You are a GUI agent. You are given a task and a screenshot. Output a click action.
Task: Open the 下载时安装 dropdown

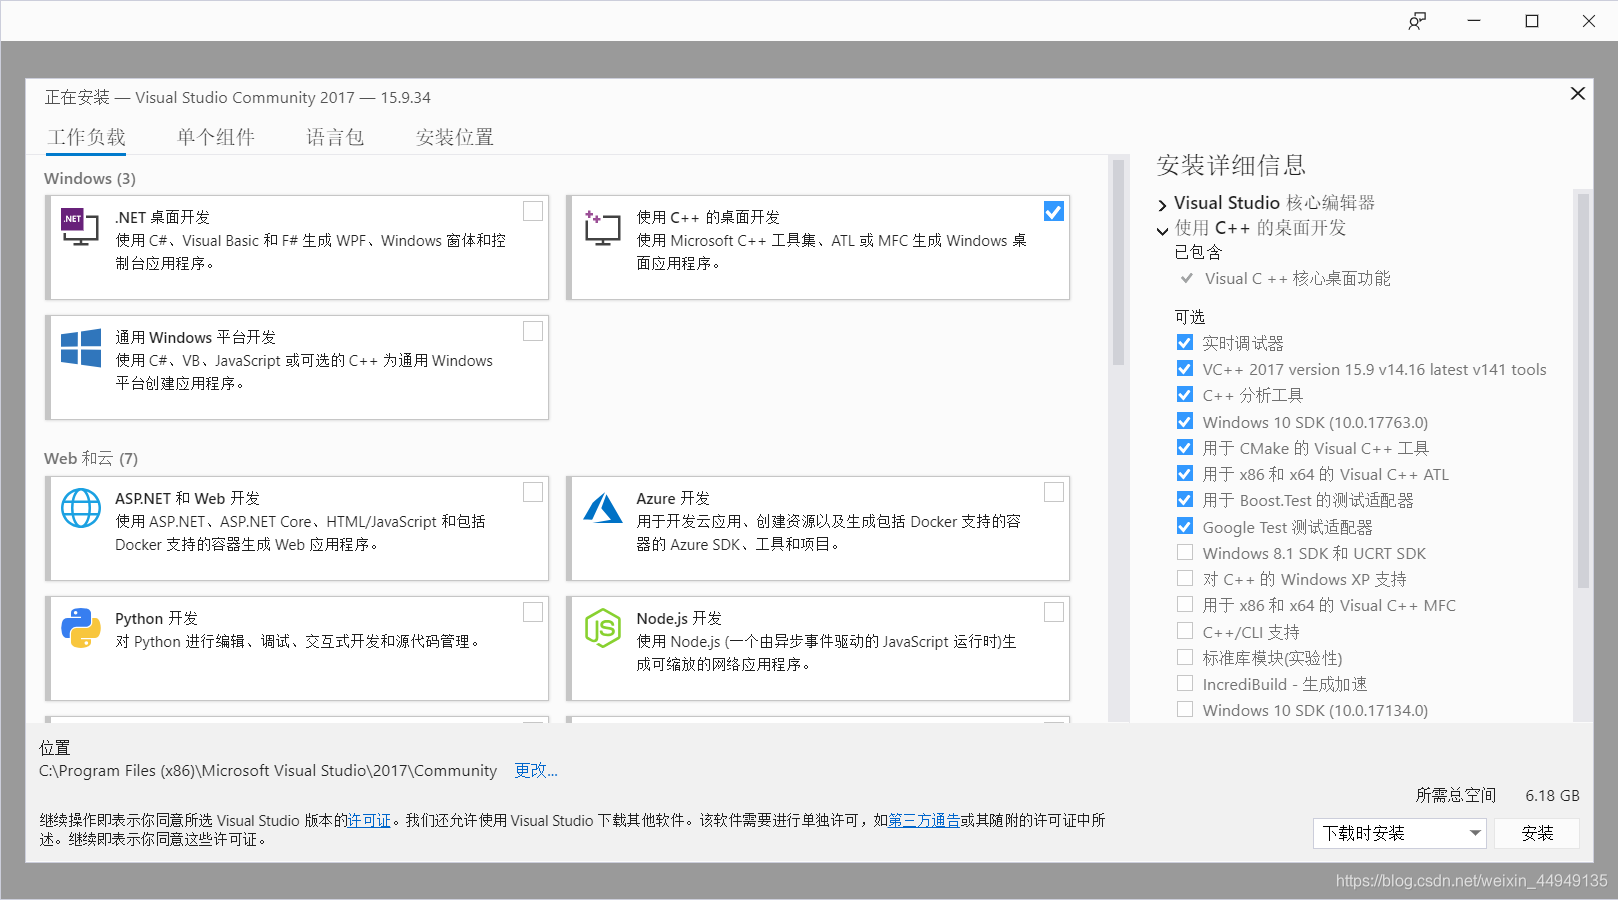(x=1399, y=833)
